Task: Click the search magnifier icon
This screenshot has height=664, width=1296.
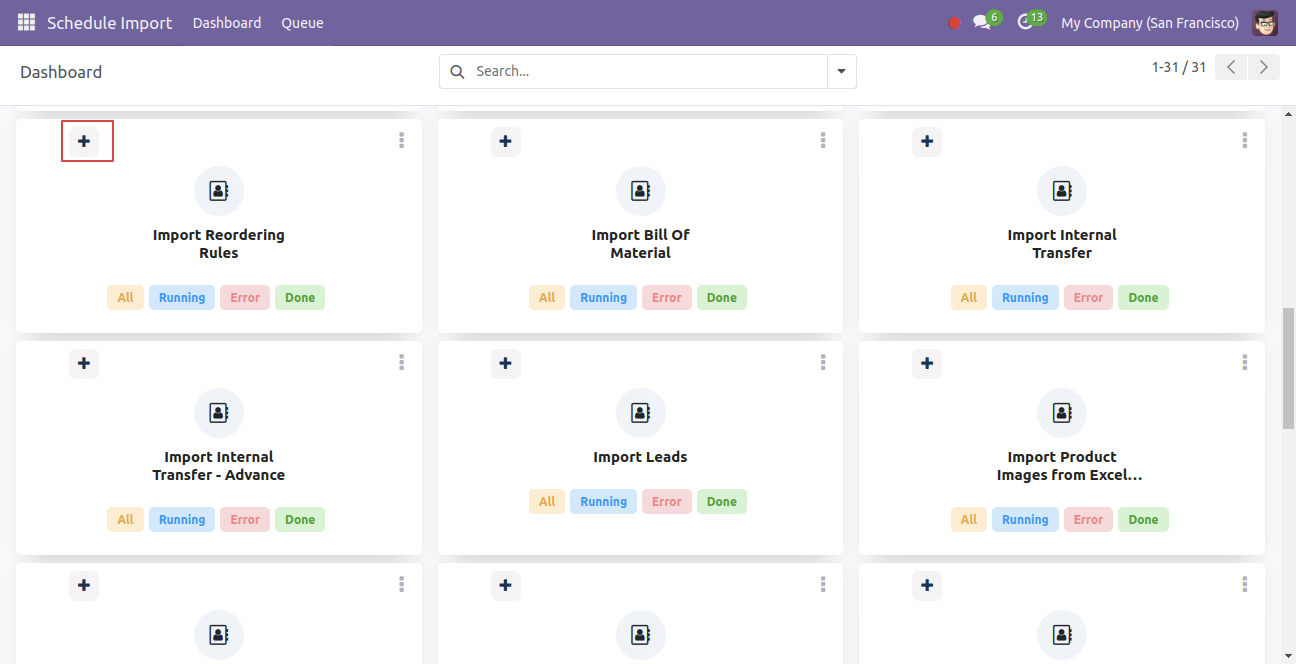Action: pos(457,71)
